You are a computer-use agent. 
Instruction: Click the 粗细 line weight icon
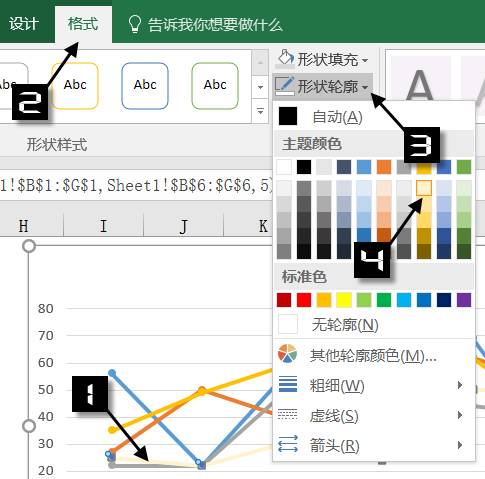pyautogui.click(x=288, y=384)
